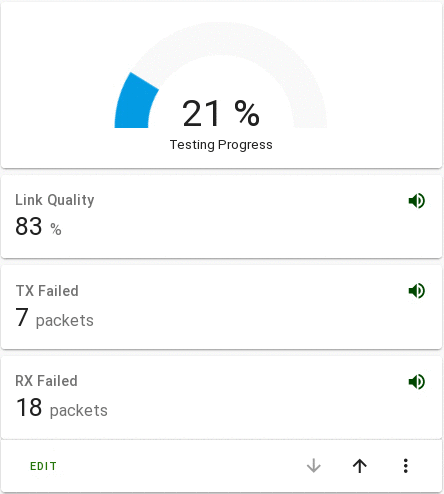The width and height of the screenshot is (444, 494).
Task: Open the Link Quality card title
Action: tap(55, 200)
